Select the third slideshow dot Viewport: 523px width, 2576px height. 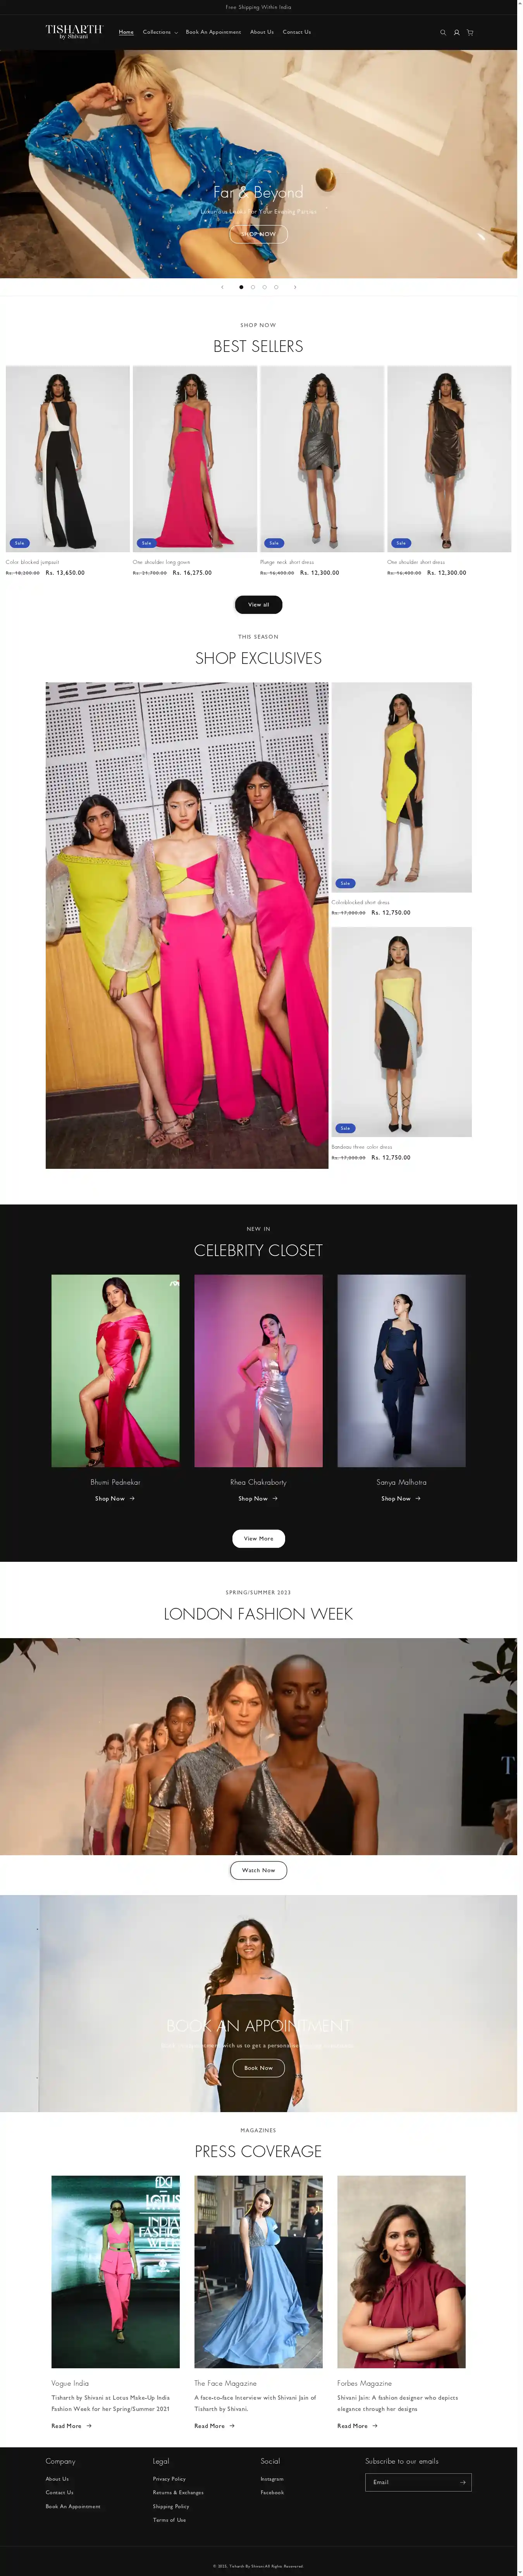click(x=264, y=287)
